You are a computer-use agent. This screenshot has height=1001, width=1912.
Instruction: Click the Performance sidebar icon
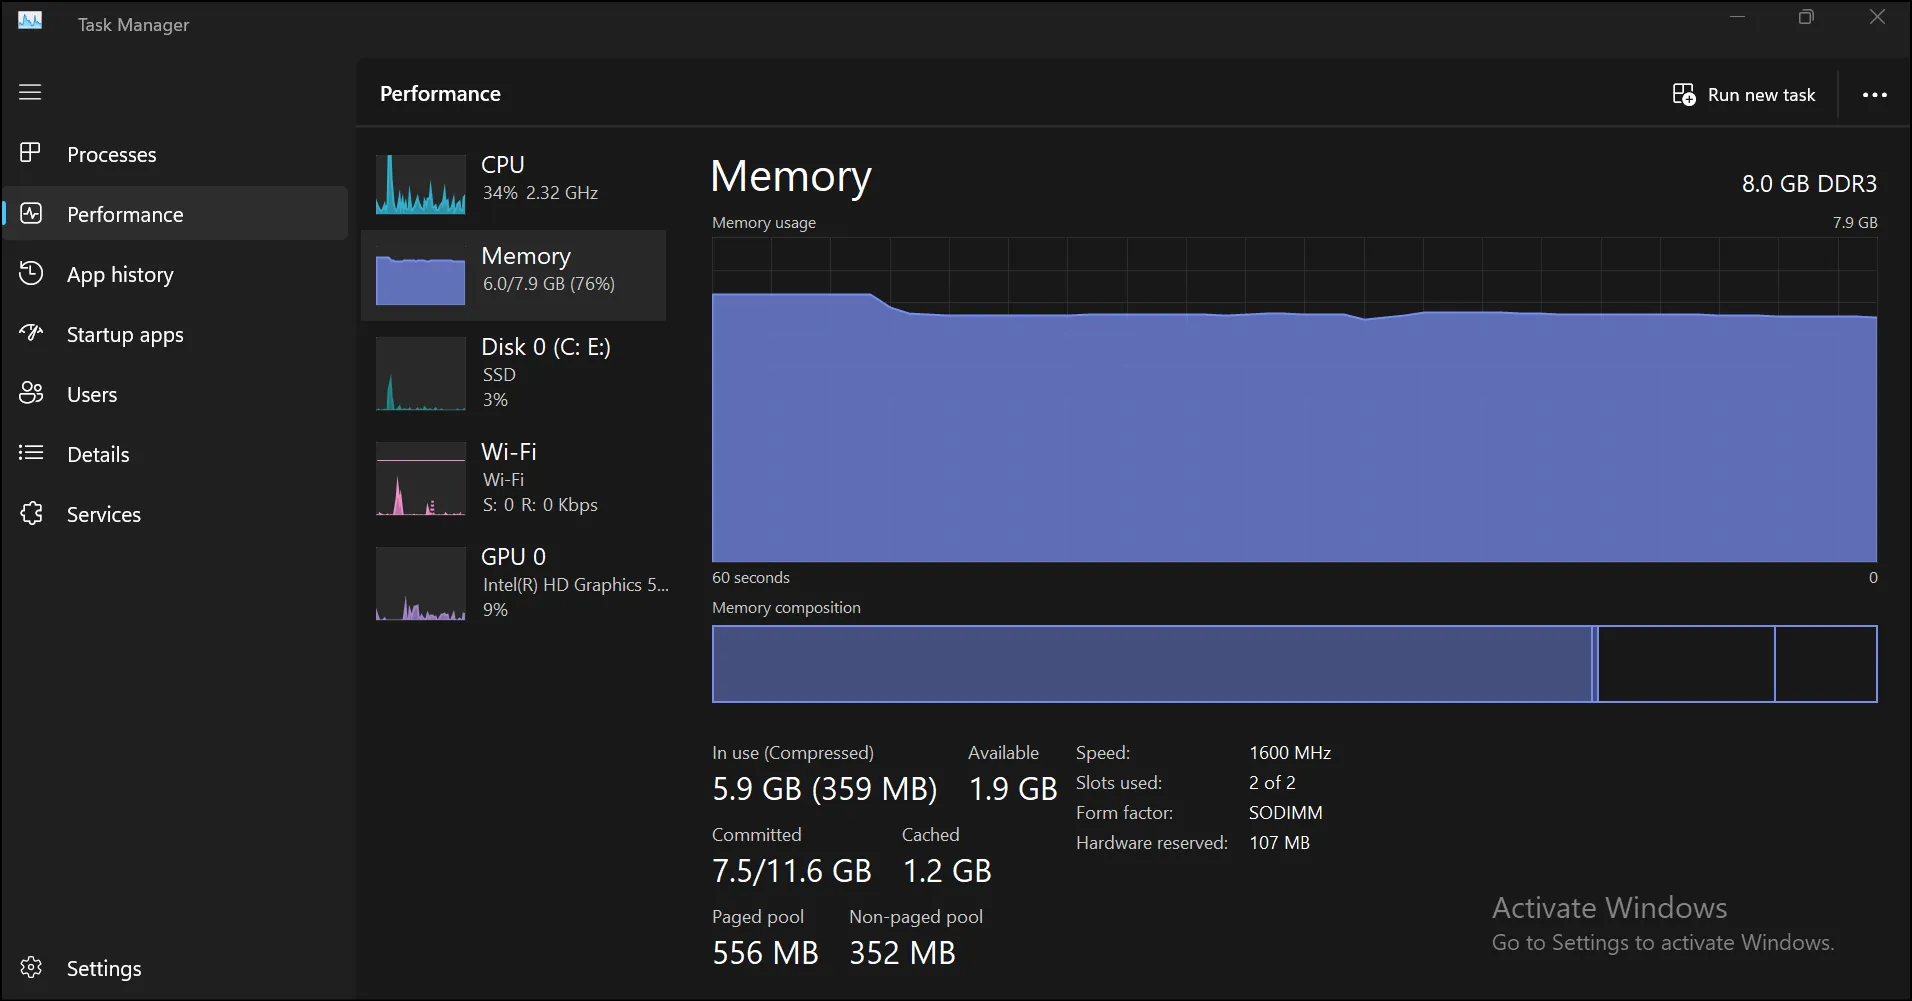click(31, 213)
